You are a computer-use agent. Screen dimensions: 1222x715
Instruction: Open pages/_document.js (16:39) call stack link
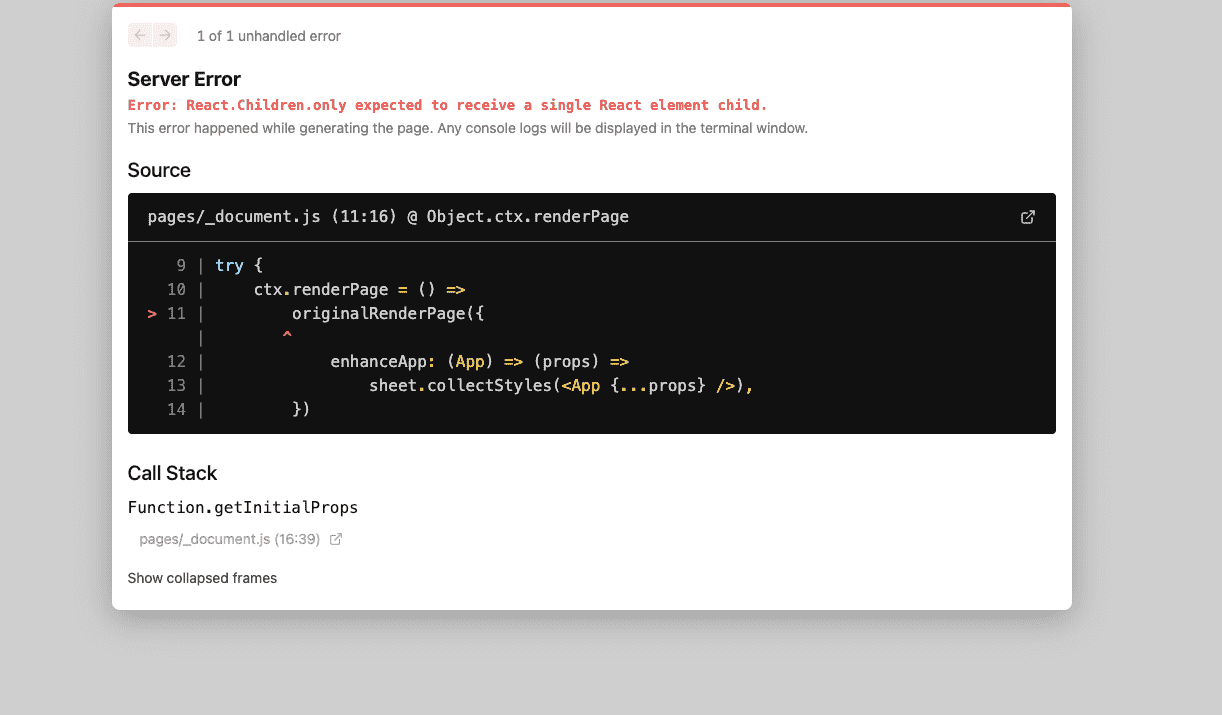pyautogui.click(x=229, y=539)
